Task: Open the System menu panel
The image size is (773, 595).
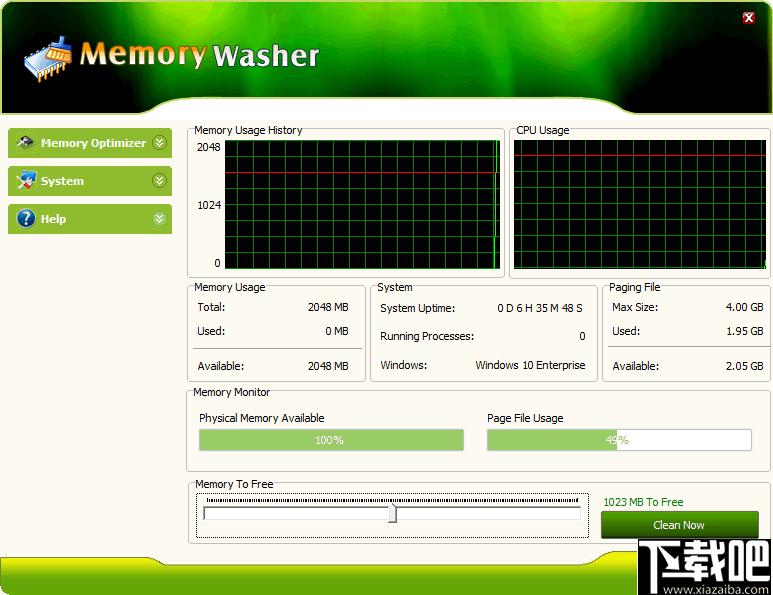Action: click(90, 181)
